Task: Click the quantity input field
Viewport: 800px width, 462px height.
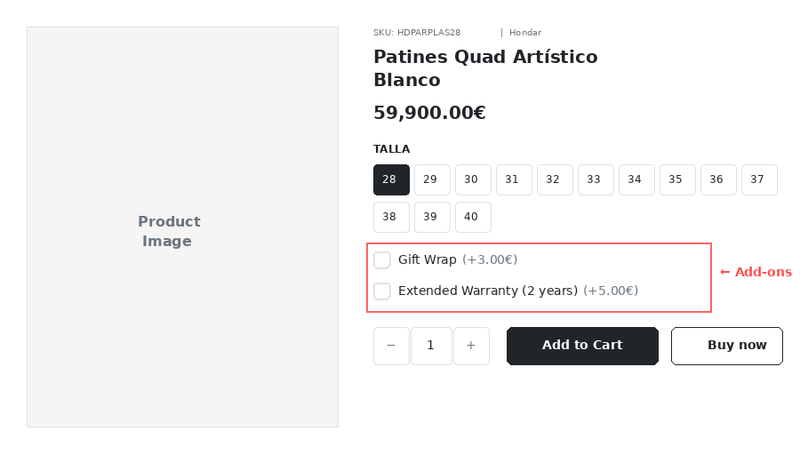Action: point(431,346)
